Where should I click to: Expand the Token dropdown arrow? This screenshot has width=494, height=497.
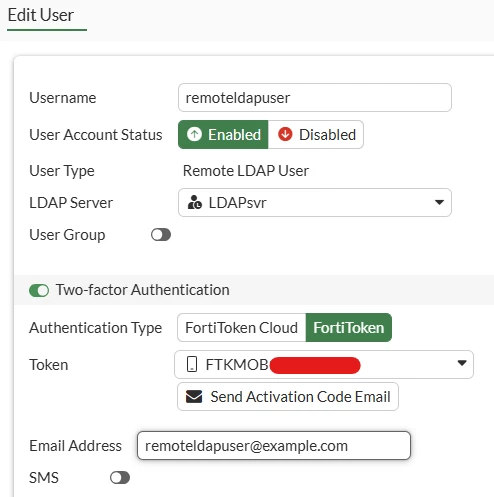pyautogui.click(x=462, y=363)
